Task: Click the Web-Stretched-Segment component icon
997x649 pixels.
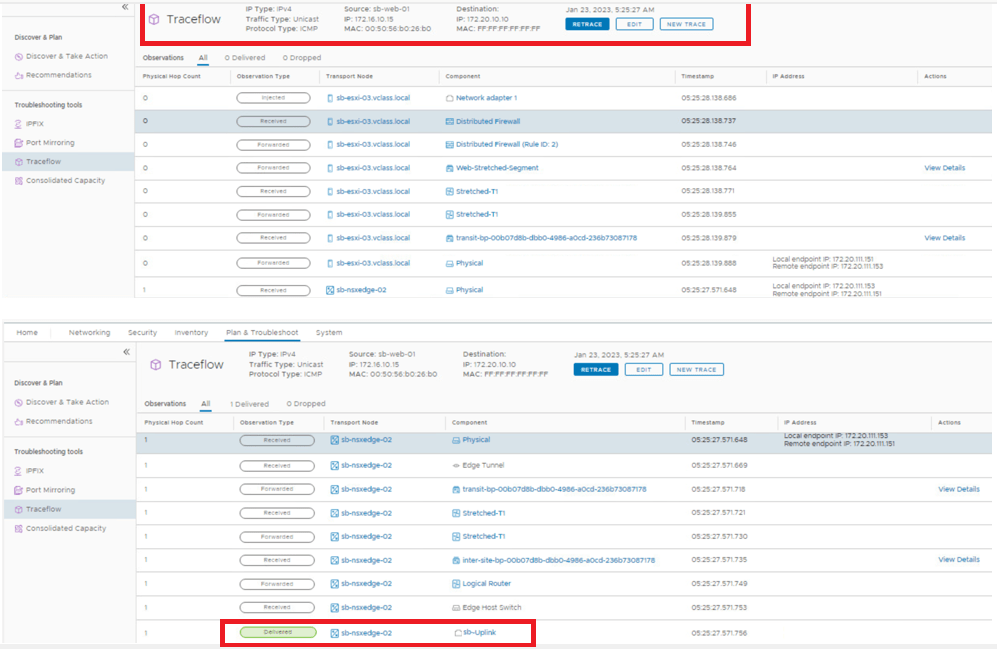Action: coord(449,168)
